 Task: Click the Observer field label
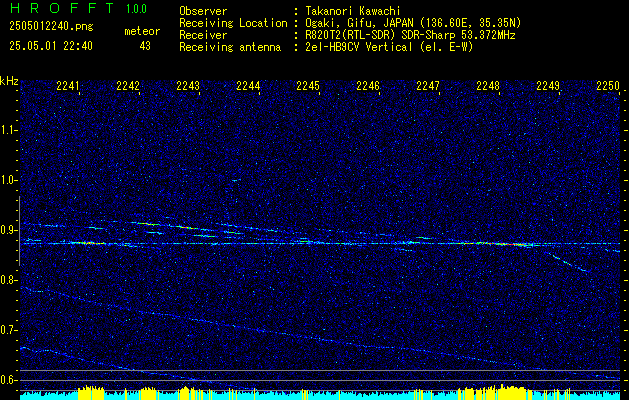(x=203, y=11)
